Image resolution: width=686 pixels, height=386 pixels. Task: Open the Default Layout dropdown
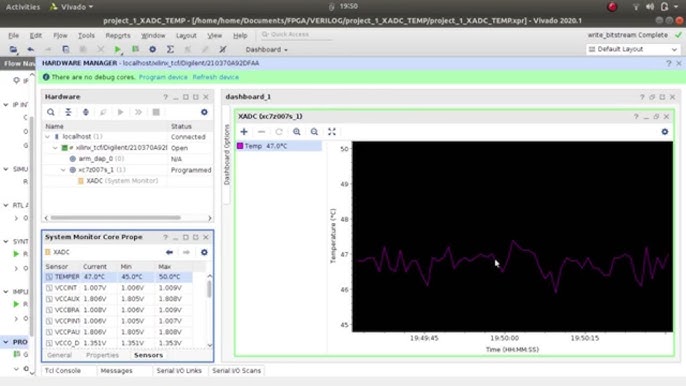point(633,49)
